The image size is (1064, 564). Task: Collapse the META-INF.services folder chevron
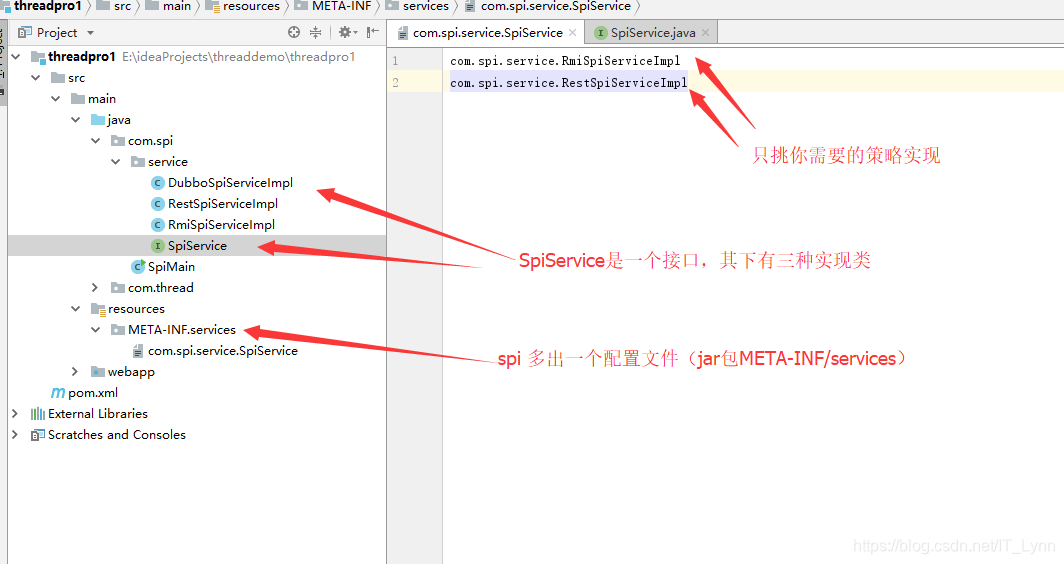96,330
